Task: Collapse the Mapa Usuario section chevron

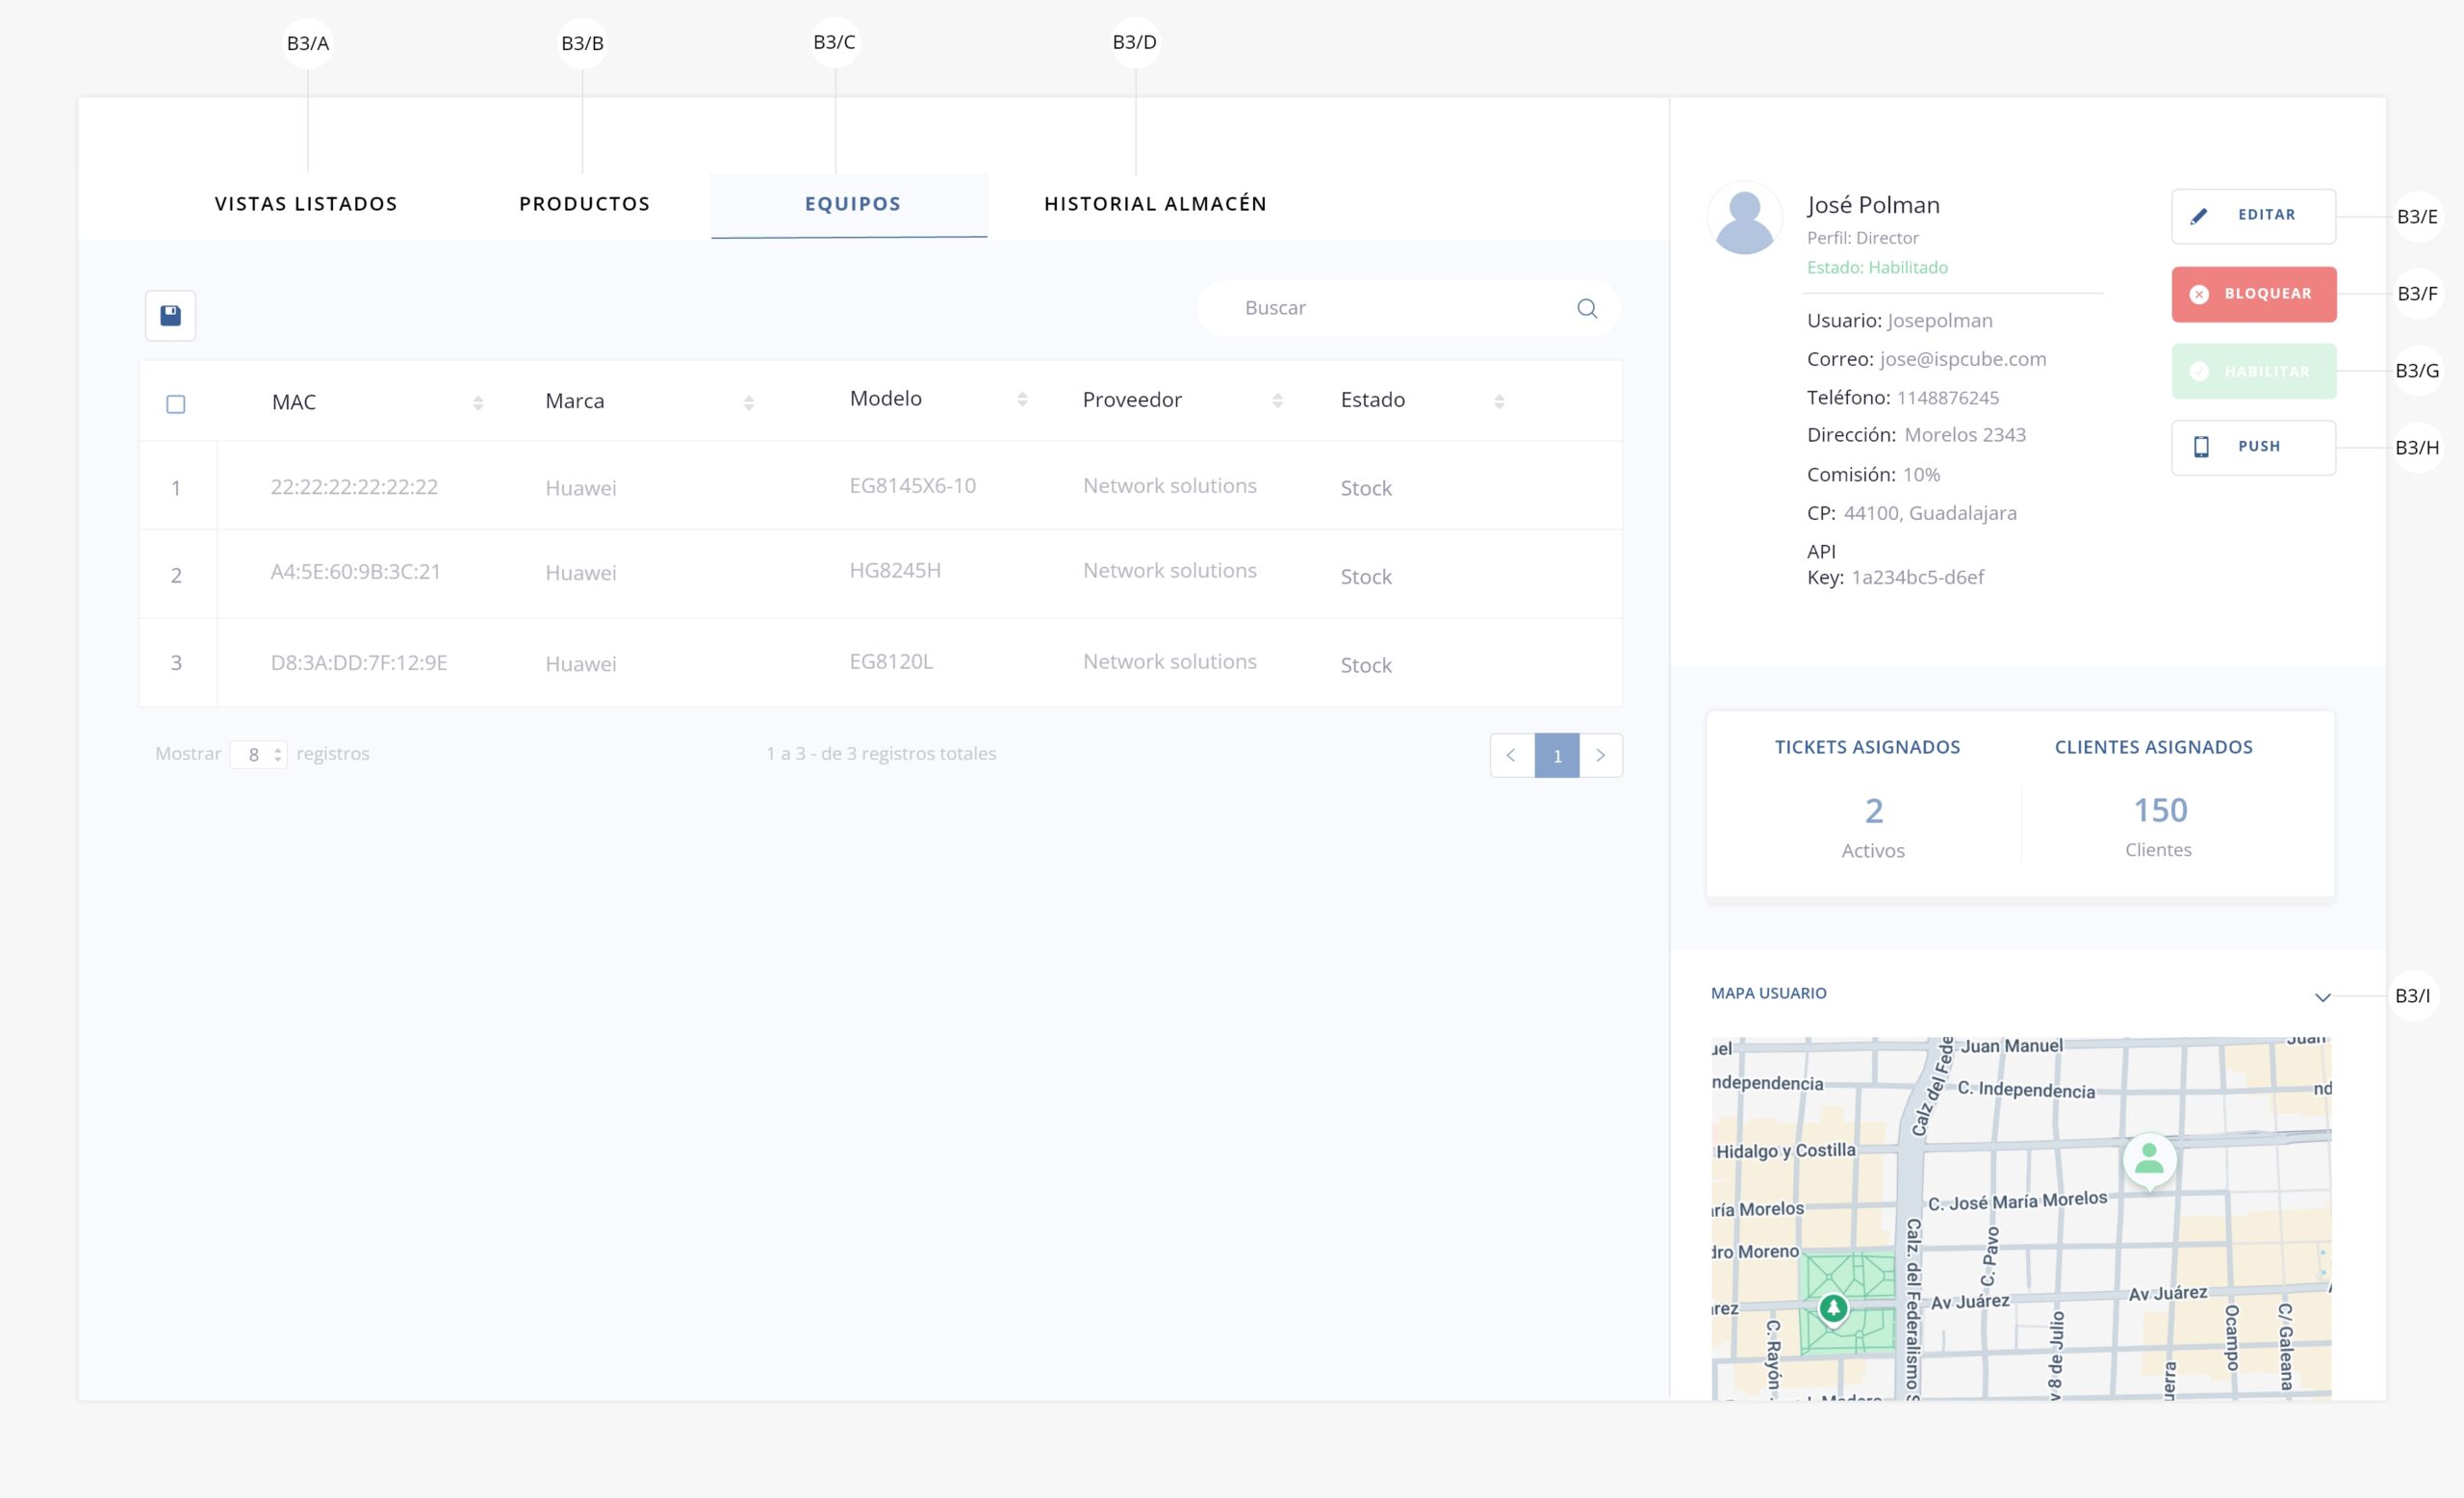Action: click(2322, 997)
